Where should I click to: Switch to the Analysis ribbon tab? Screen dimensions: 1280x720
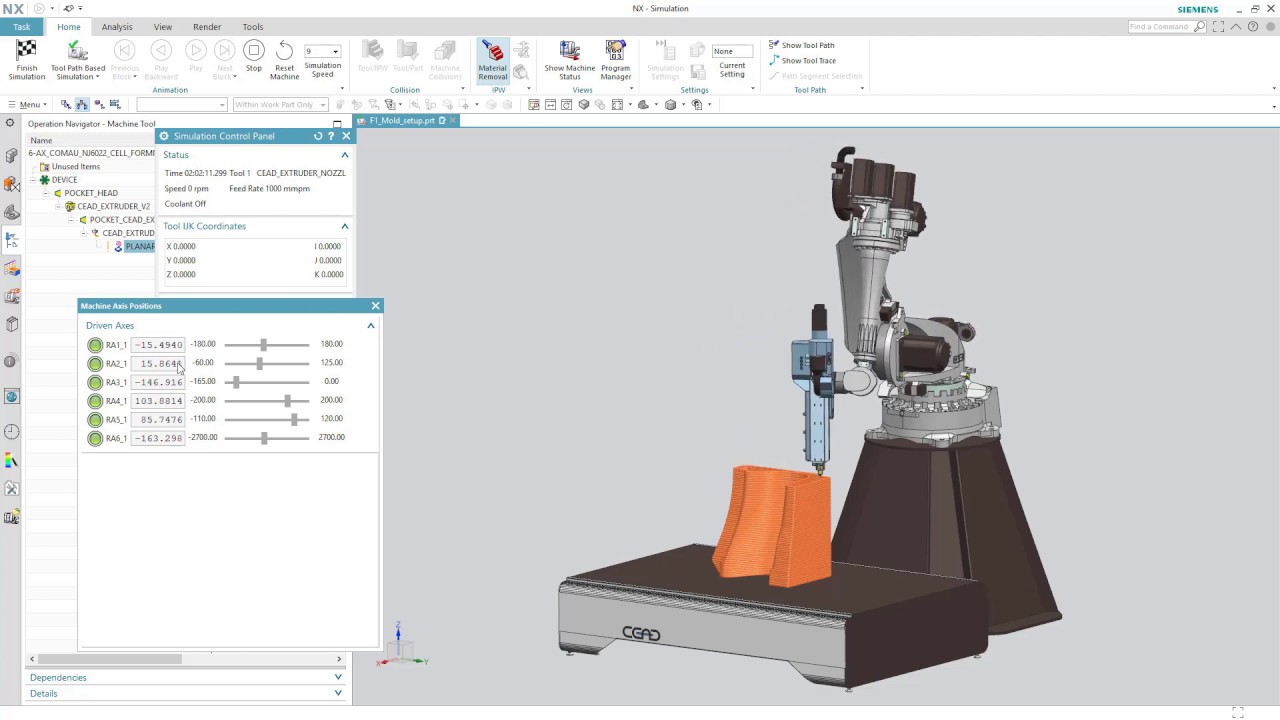[x=117, y=27]
